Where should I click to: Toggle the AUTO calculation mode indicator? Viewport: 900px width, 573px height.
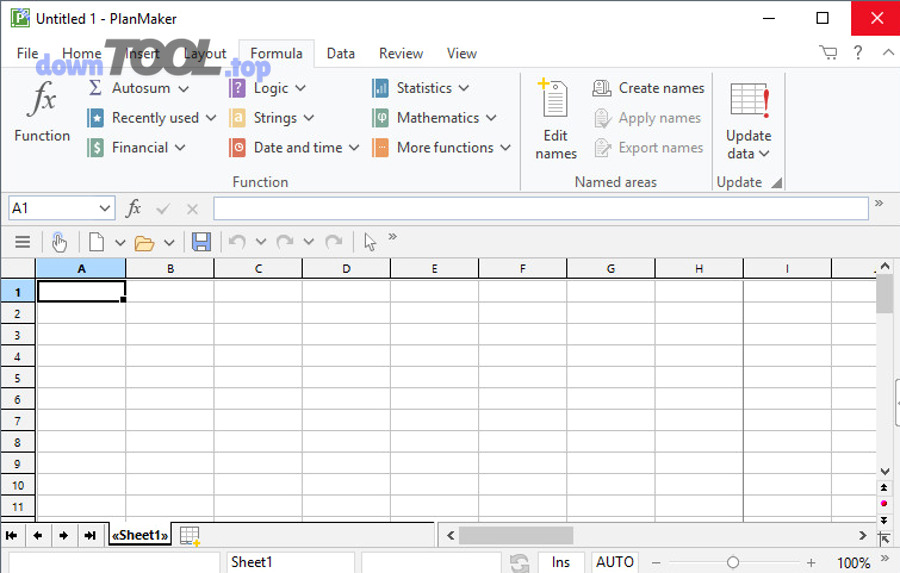tap(614, 562)
